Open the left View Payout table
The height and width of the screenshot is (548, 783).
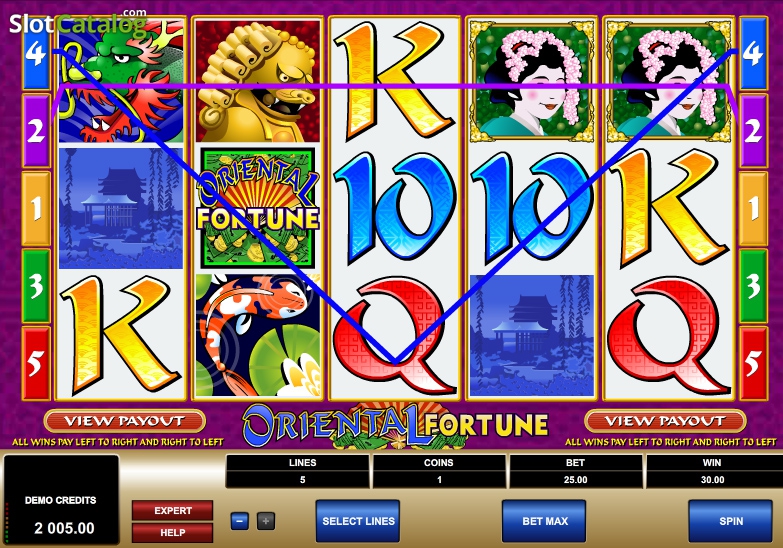[x=124, y=421]
